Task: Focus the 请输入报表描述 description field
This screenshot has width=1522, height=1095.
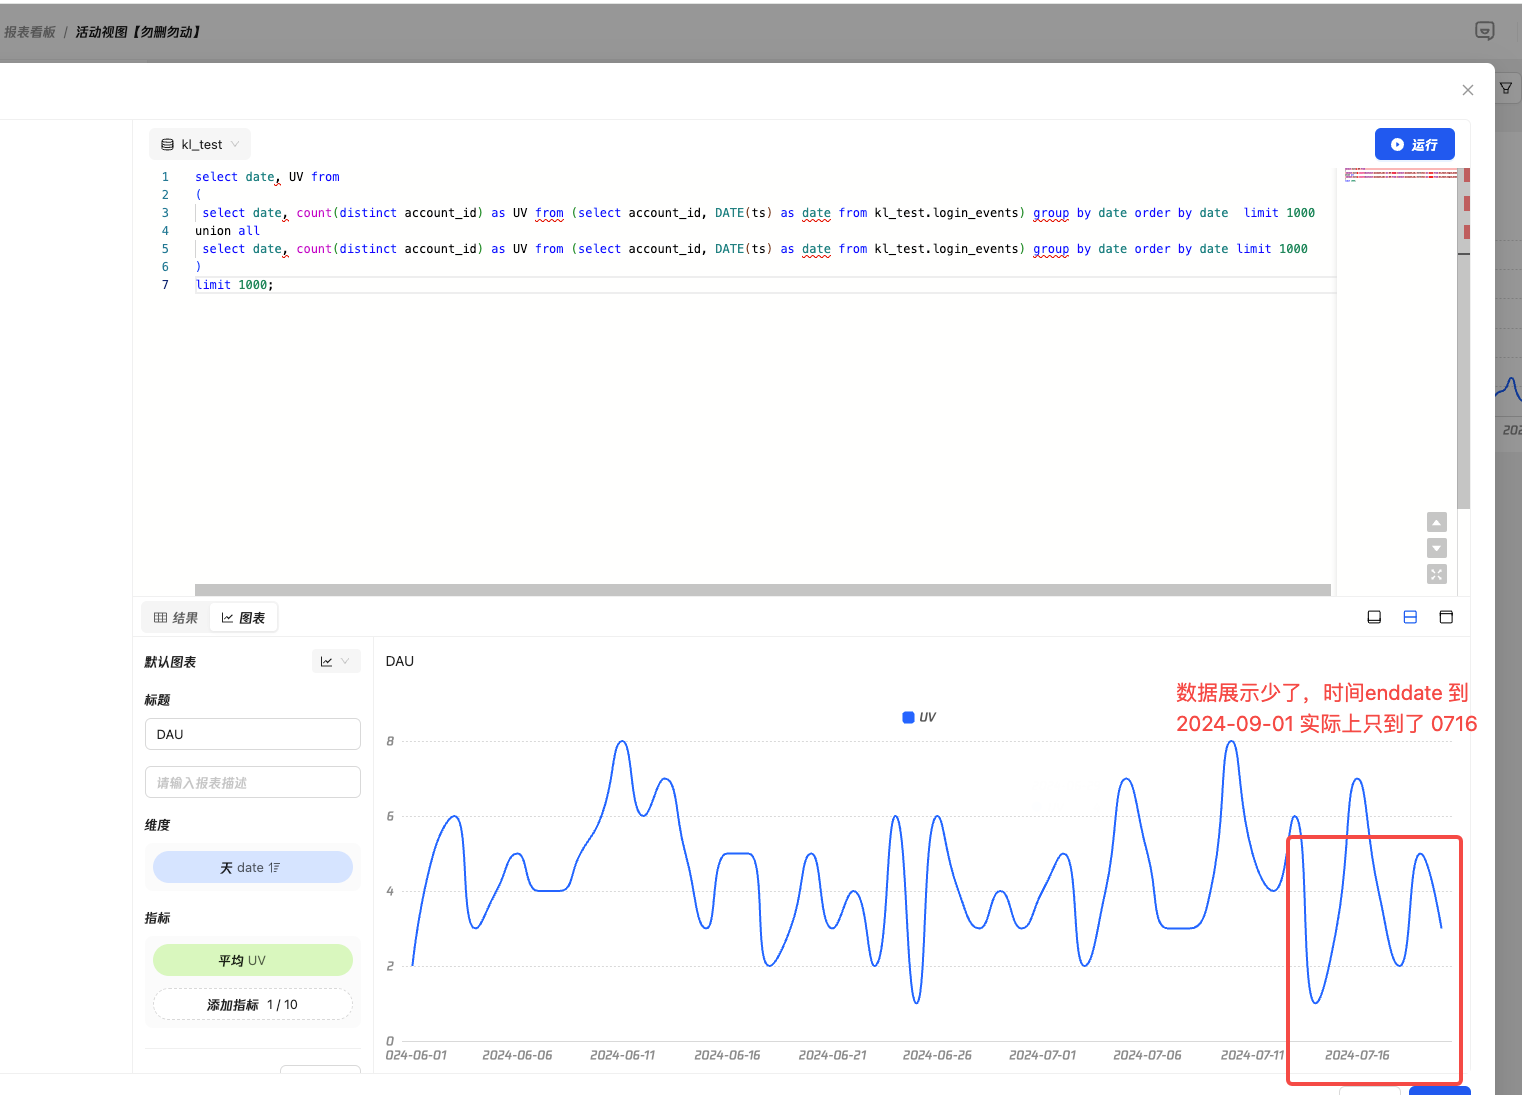Action: (253, 782)
